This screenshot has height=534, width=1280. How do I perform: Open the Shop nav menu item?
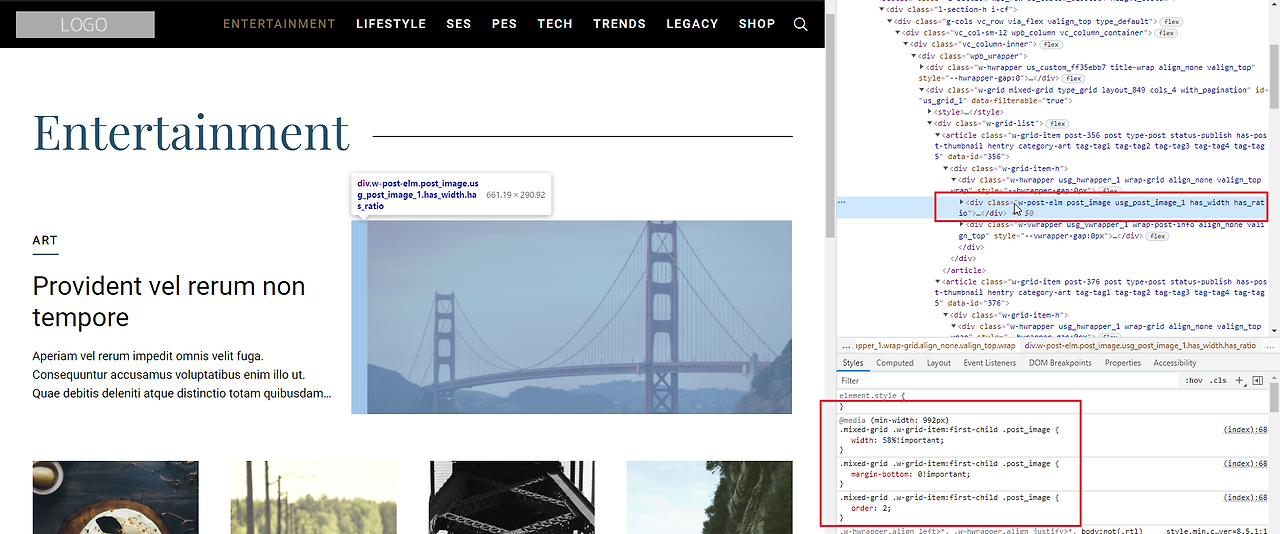(x=757, y=24)
